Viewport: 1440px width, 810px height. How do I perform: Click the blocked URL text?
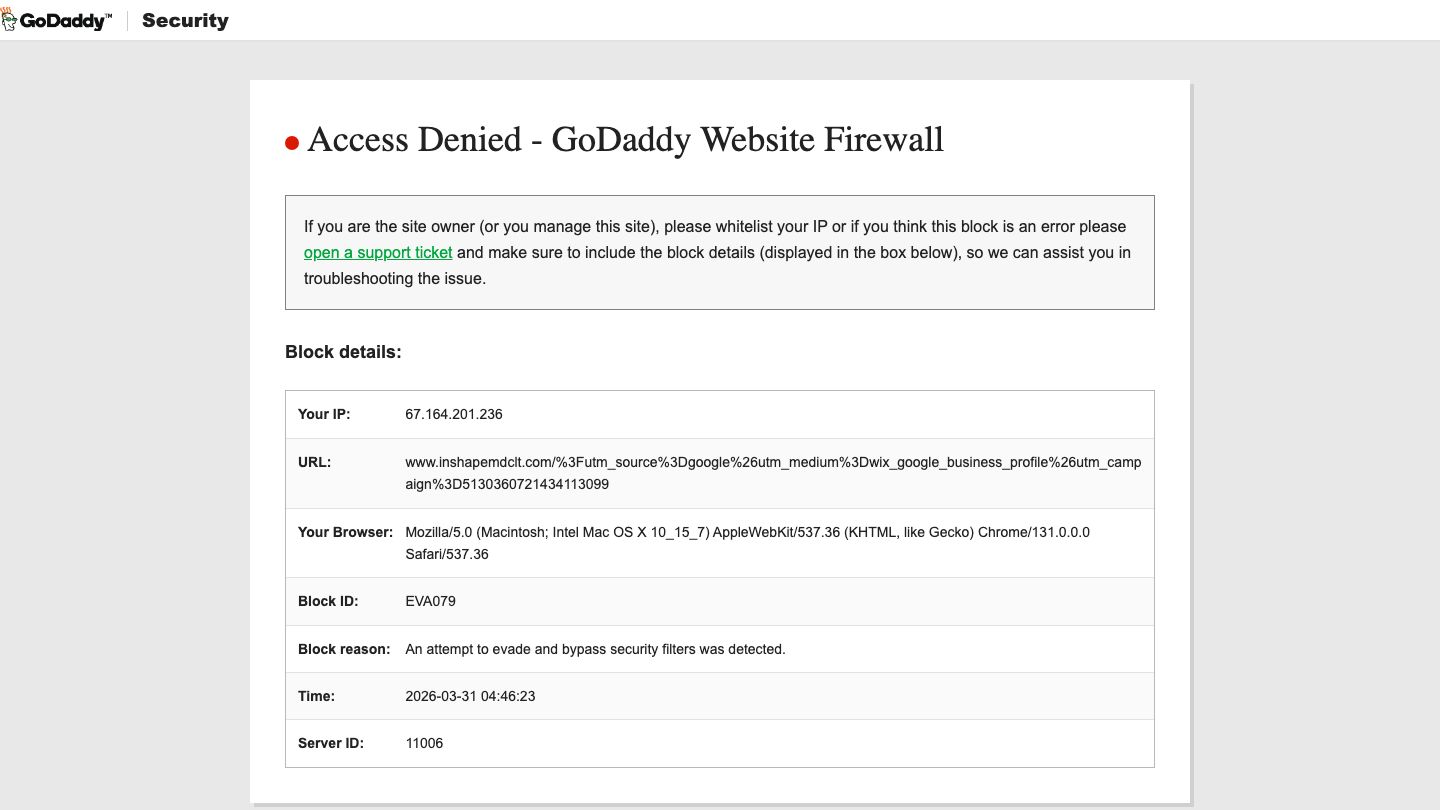point(773,473)
